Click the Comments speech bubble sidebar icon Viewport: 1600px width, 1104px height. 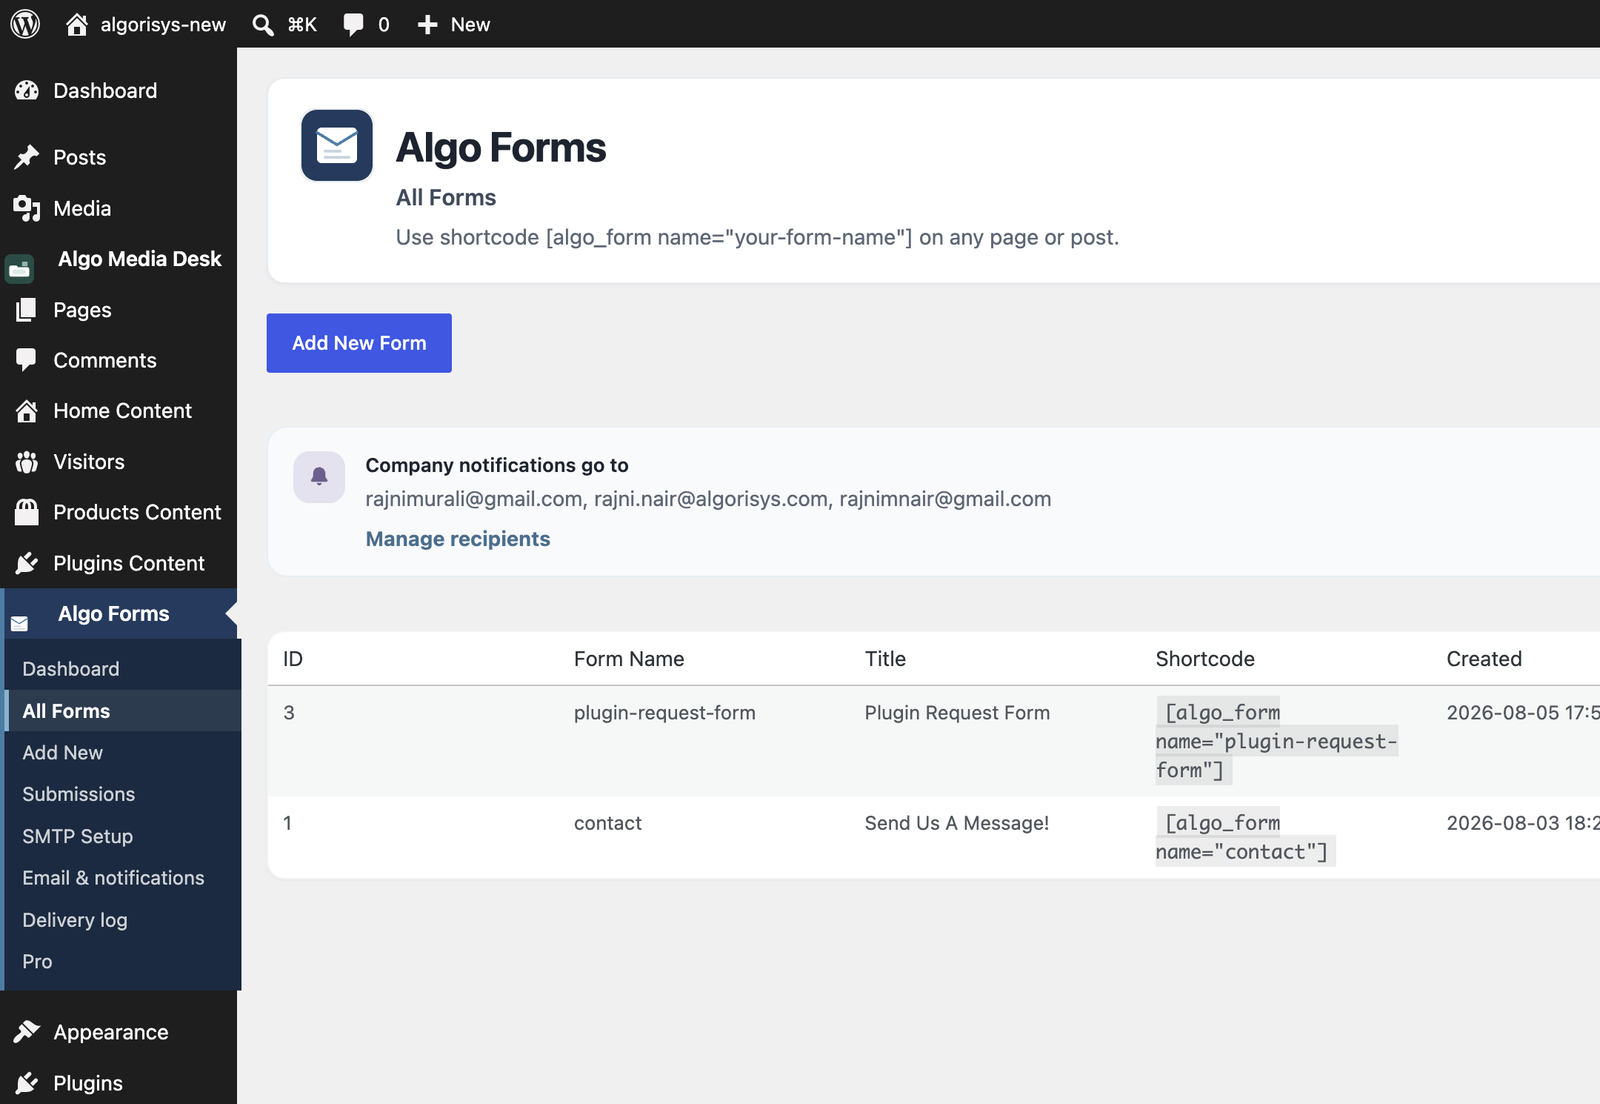coord(27,361)
